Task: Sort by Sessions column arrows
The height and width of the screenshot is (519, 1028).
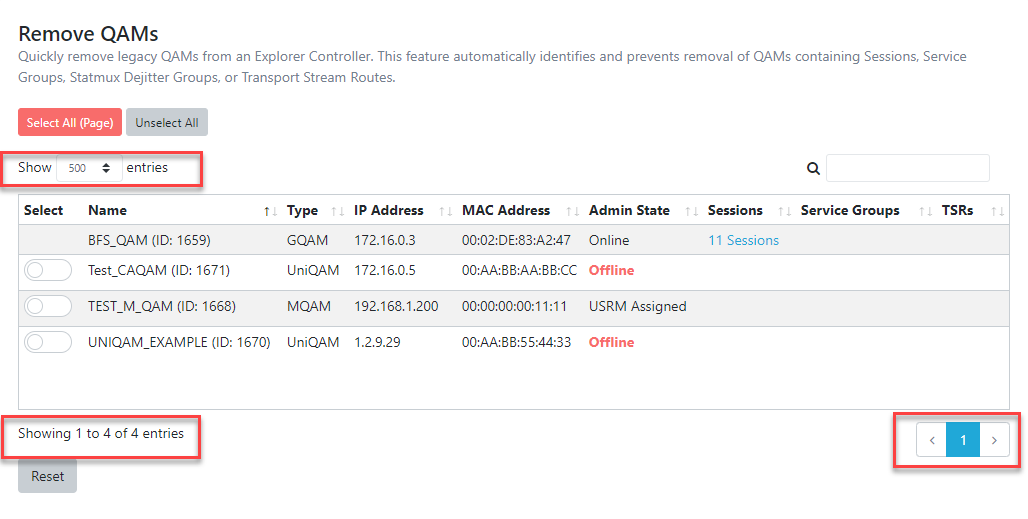Action: tap(785, 211)
